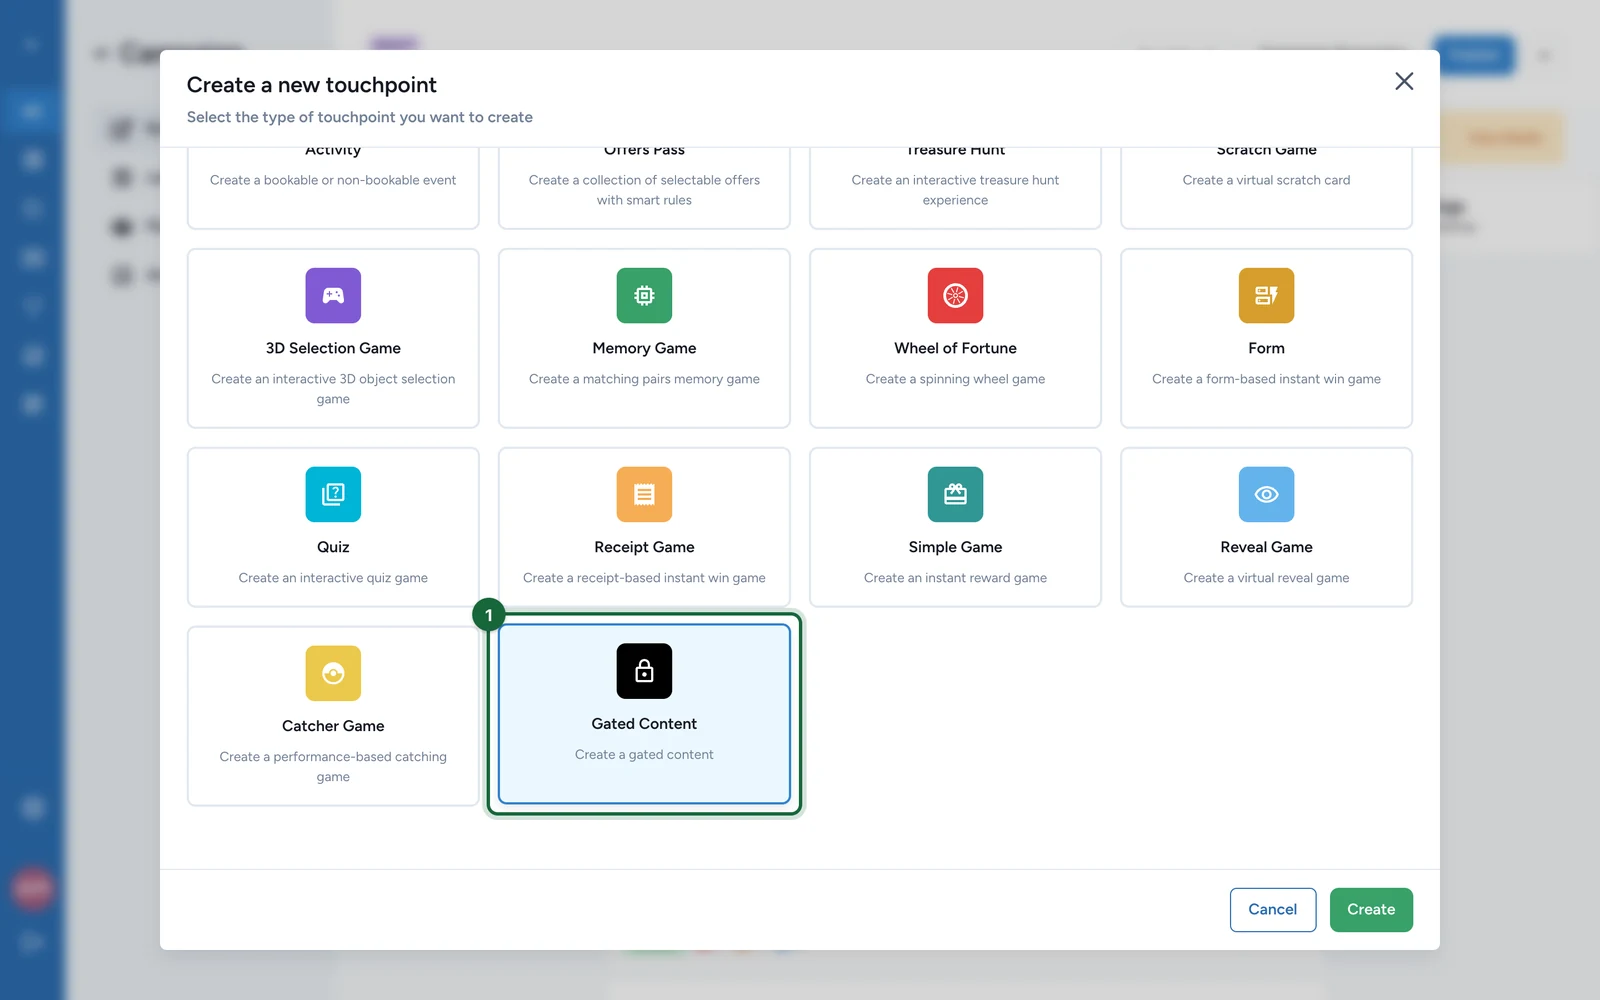The image size is (1600, 1000).
Task: Click 'Create an instant reward game' text
Action: 955,578
